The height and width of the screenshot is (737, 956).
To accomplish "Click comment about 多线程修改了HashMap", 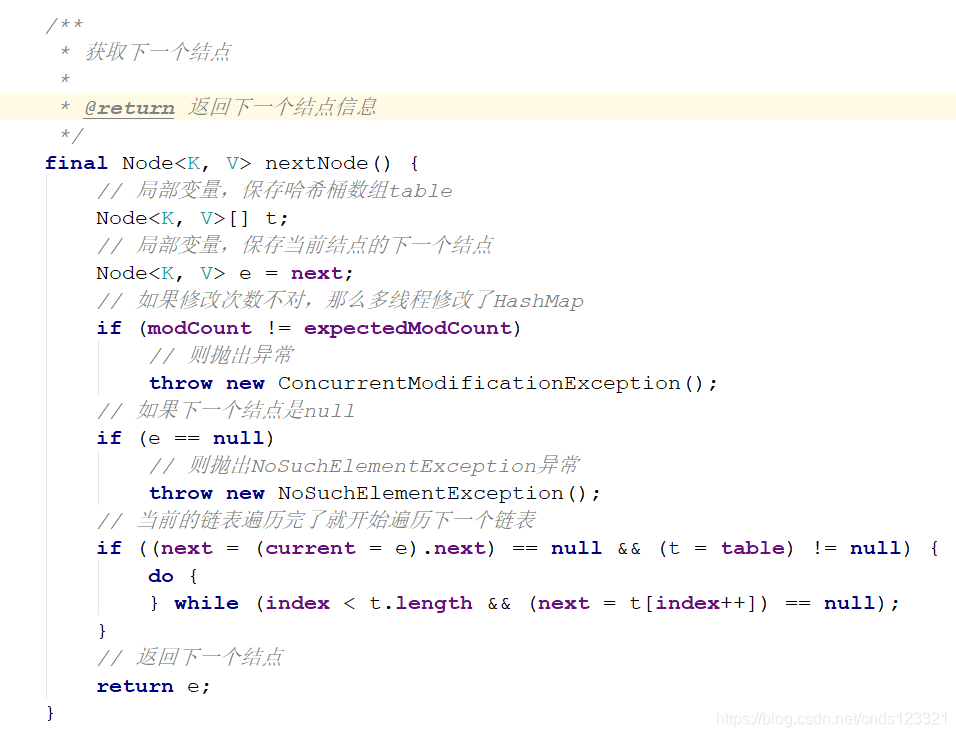I will coord(340,301).
